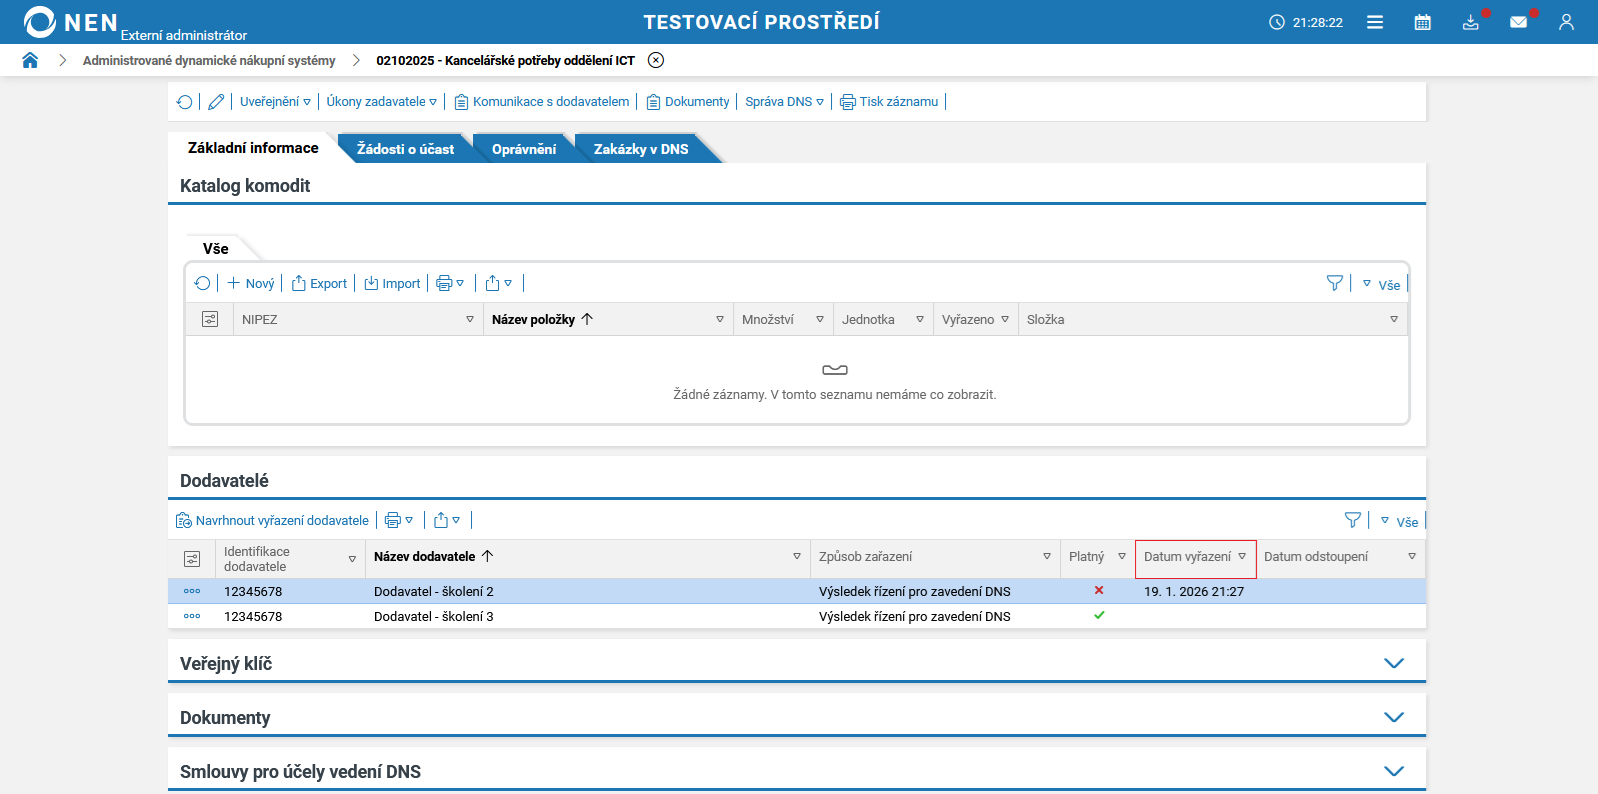Image resolution: width=1598 pixels, height=794 pixels.
Task: Open the Platný column filter arrow
Action: (1122, 556)
